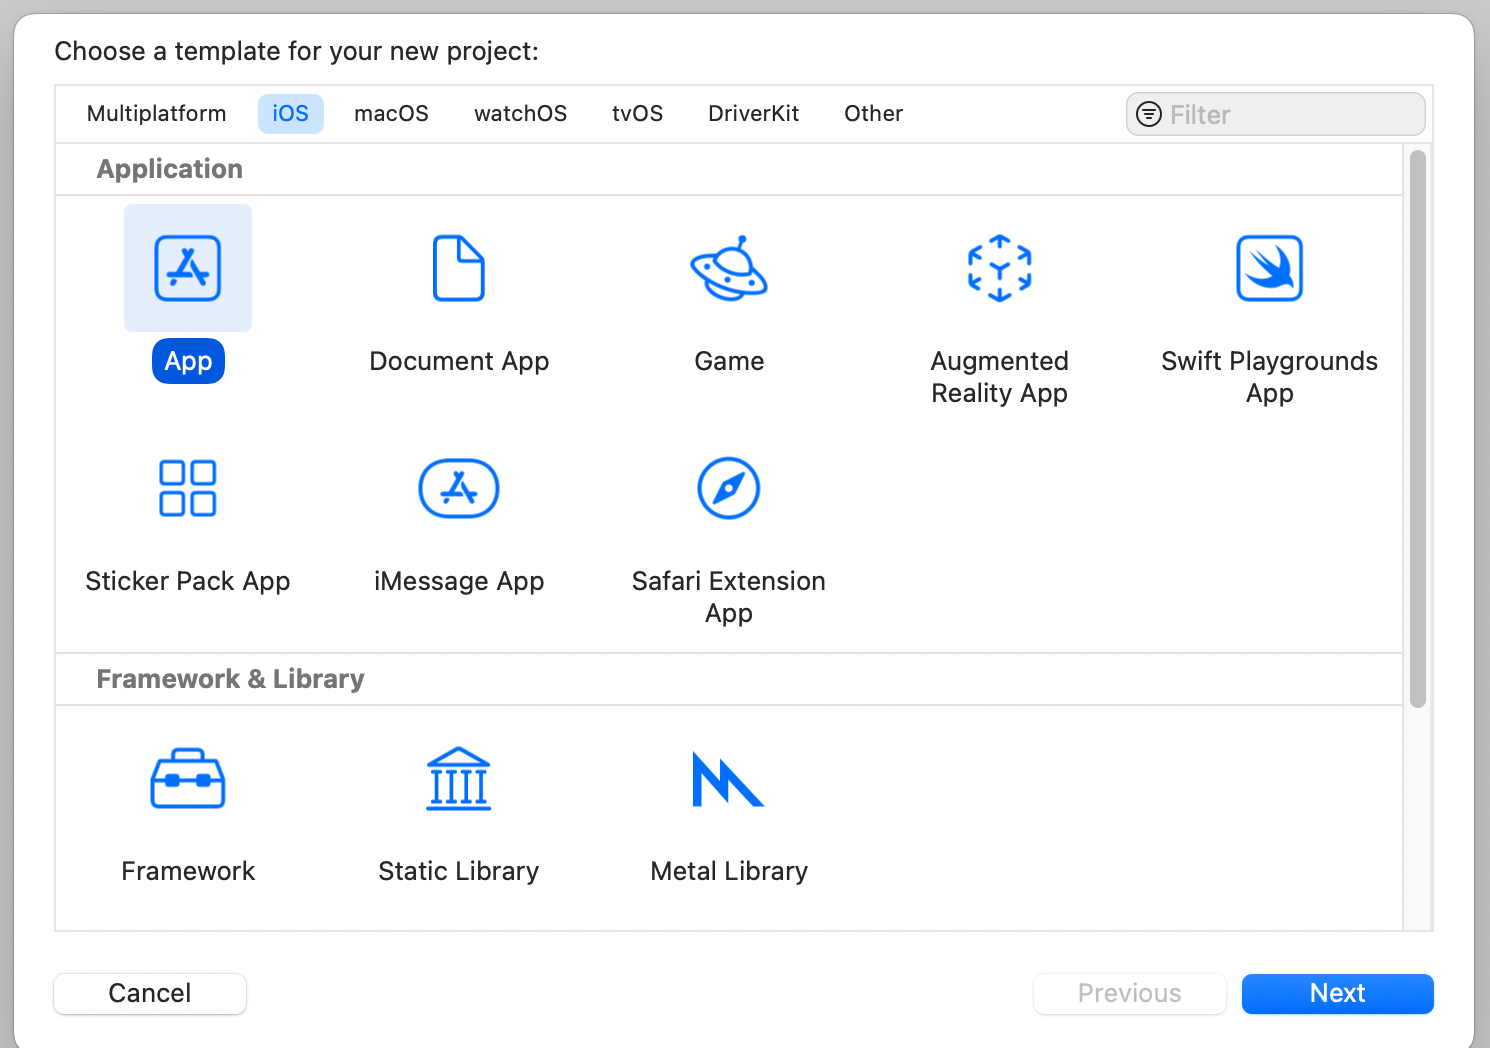1490x1048 pixels.
Task: Switch to the Multiplatform tab
Action: pos(157,114)
